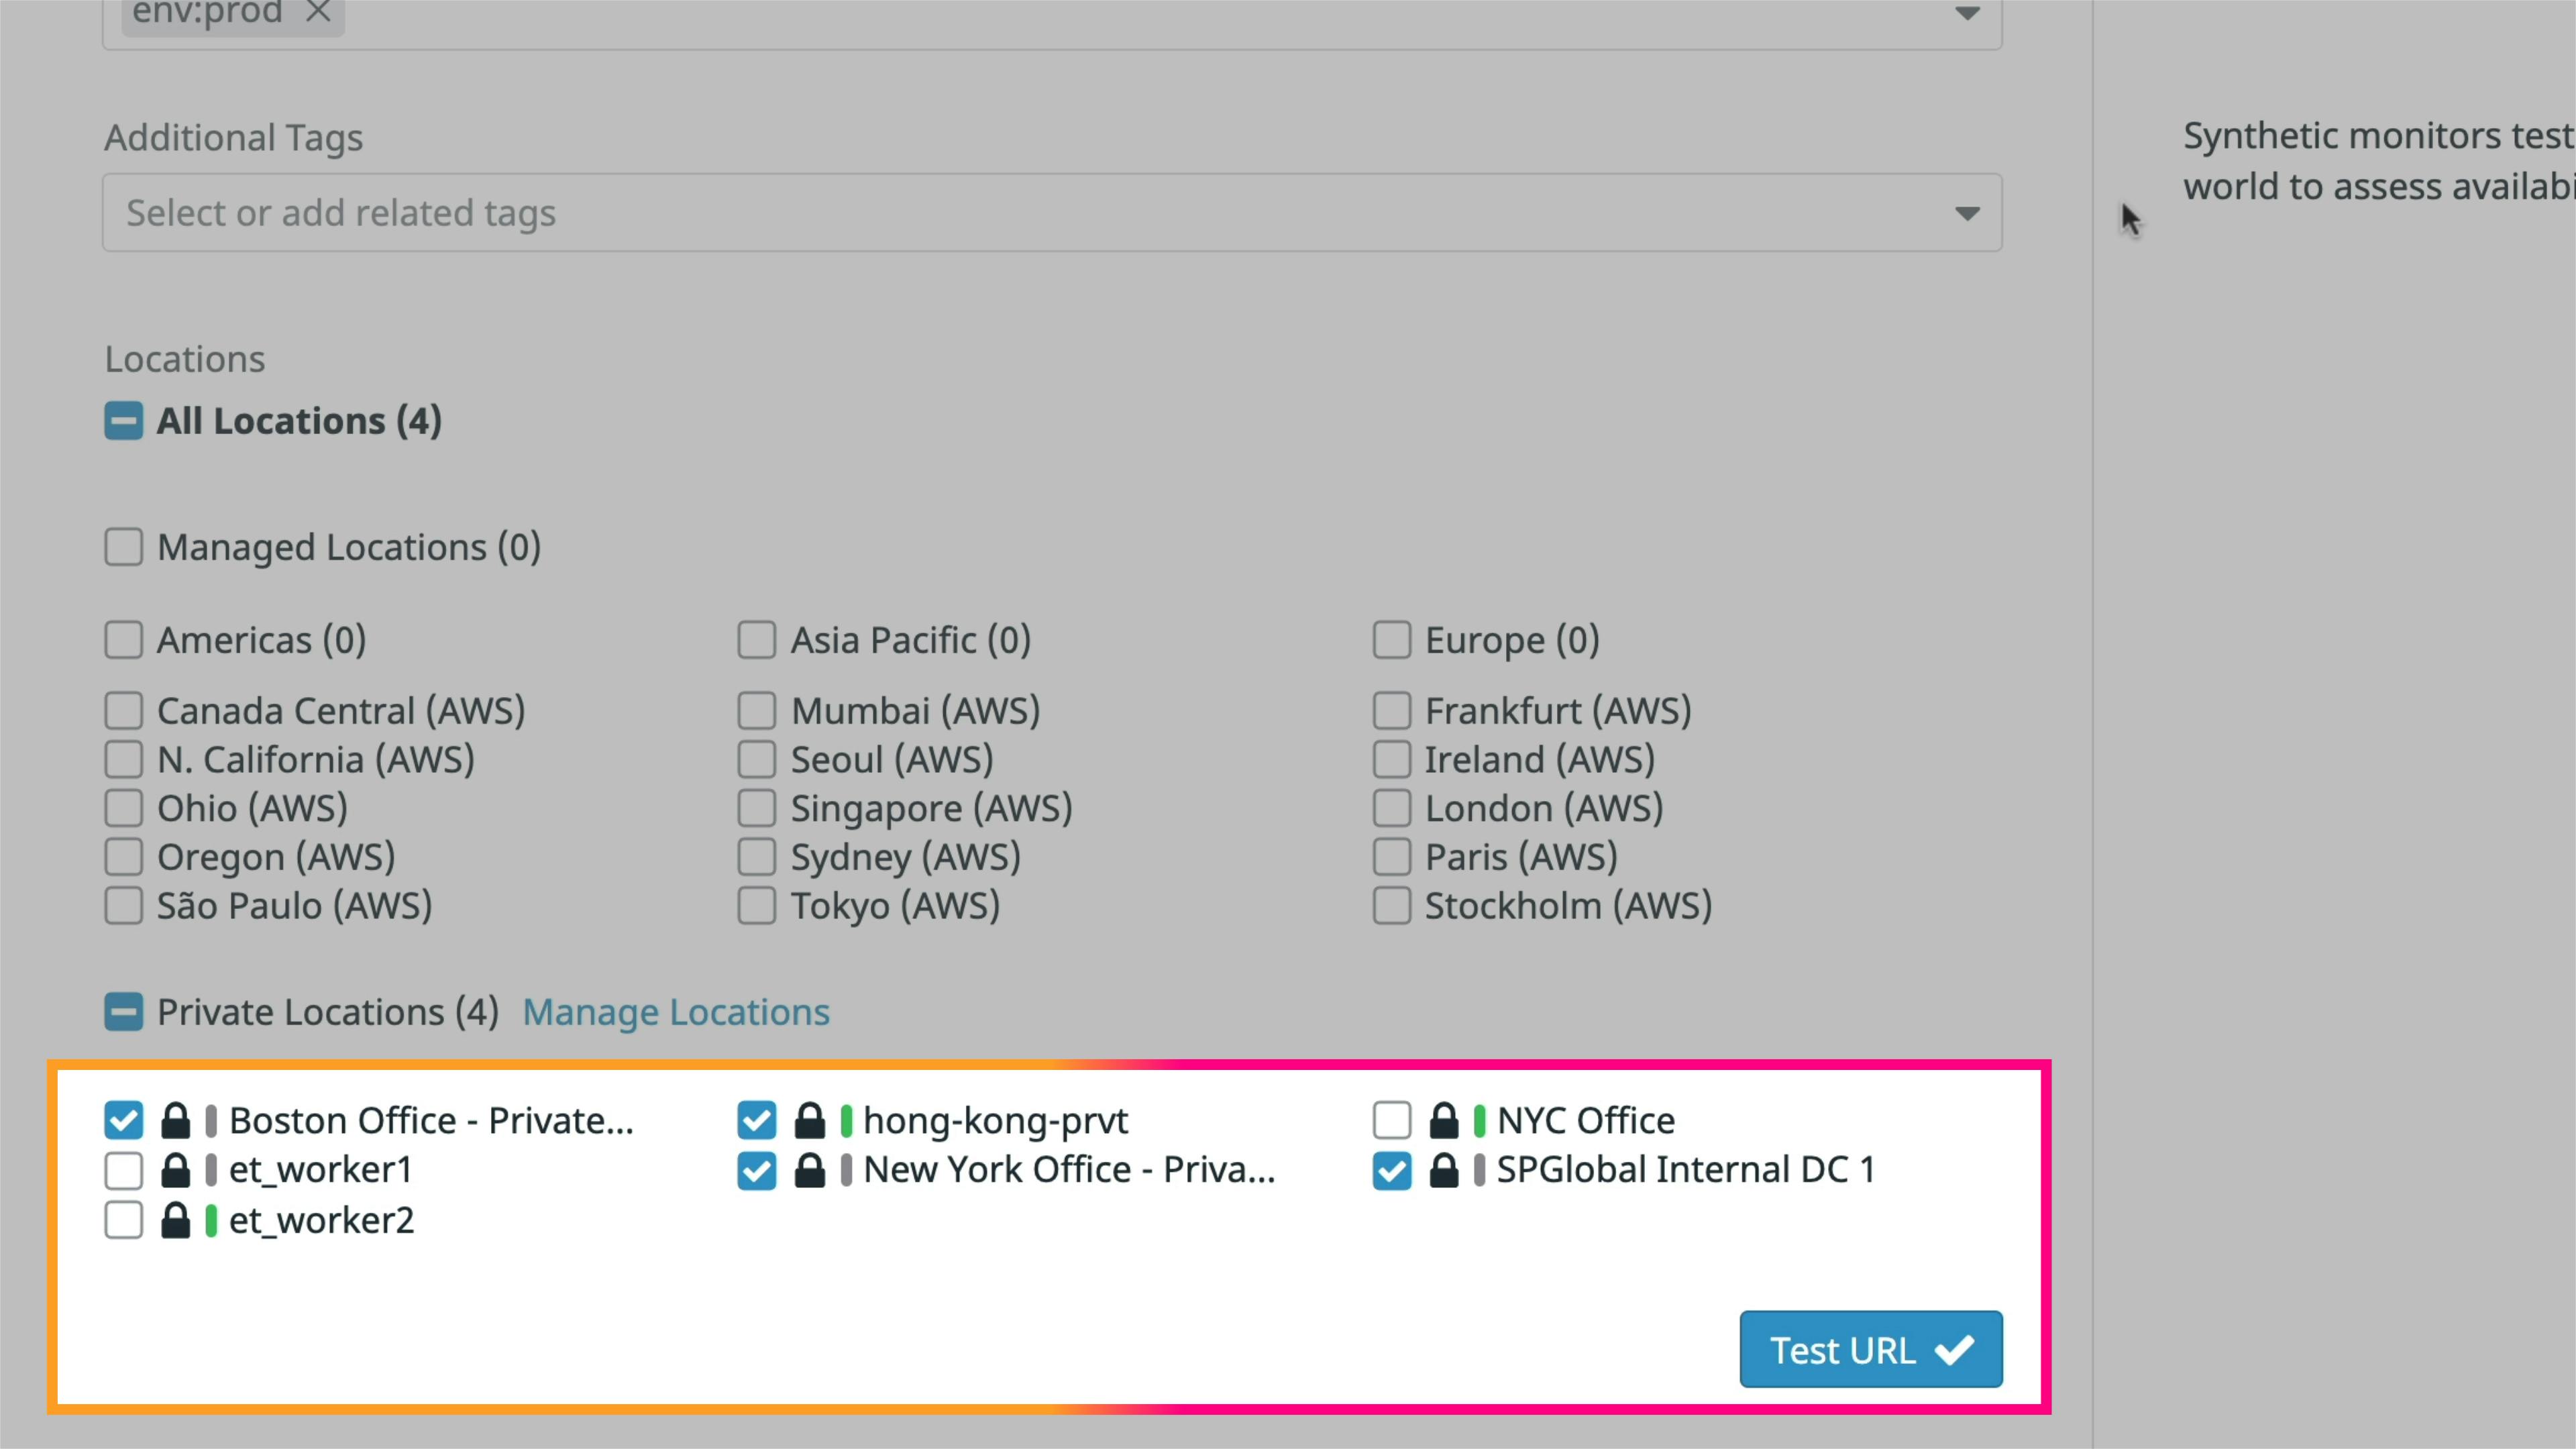Select Tokyo (AWS) location
This screenshot has height=1449, width=2576.
(x=757, y=906)
